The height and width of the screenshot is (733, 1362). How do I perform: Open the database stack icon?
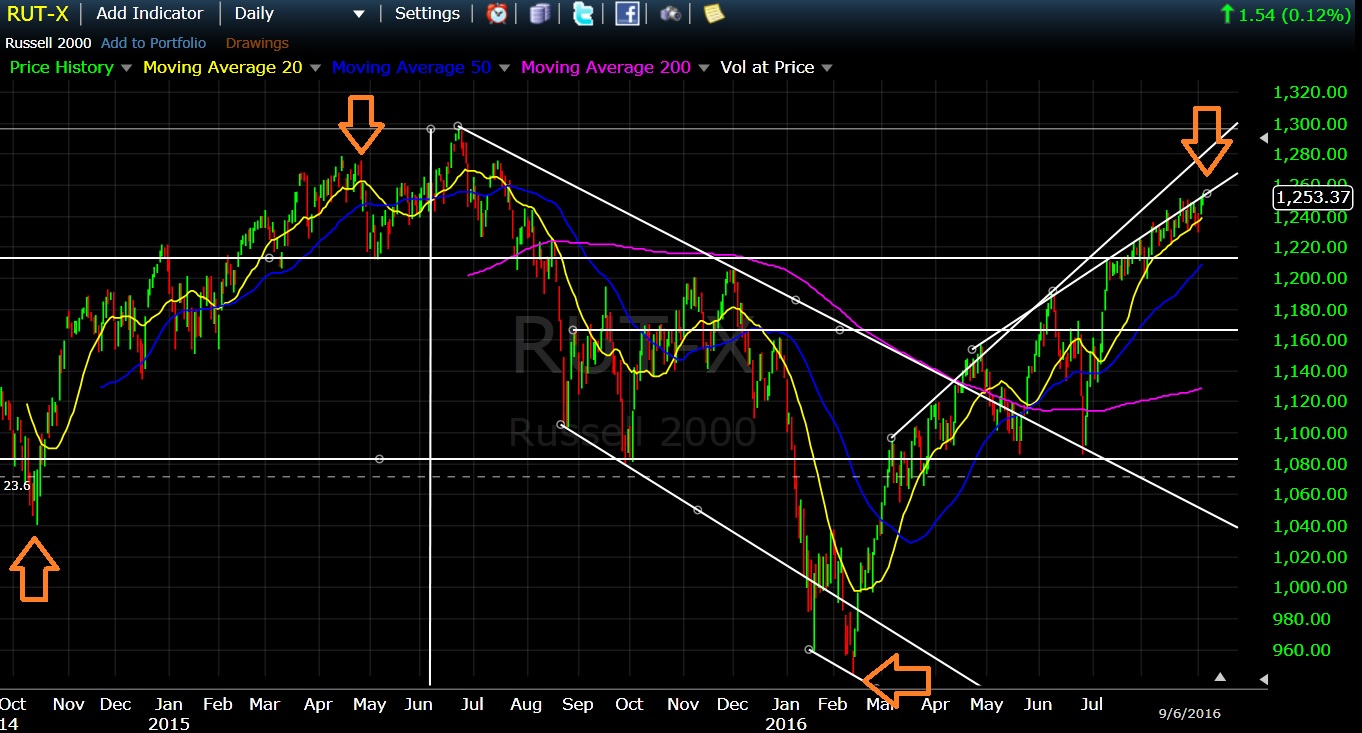coord(540,14)
